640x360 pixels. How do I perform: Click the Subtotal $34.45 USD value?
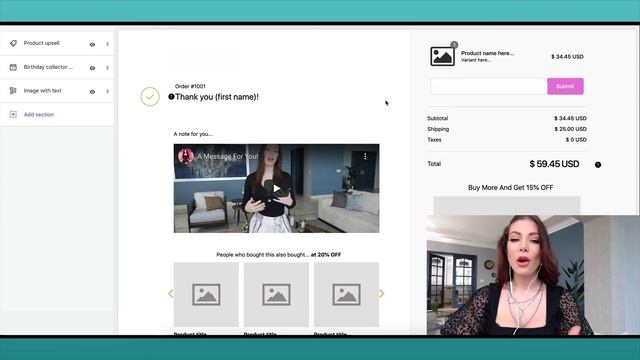pos(571,118)
